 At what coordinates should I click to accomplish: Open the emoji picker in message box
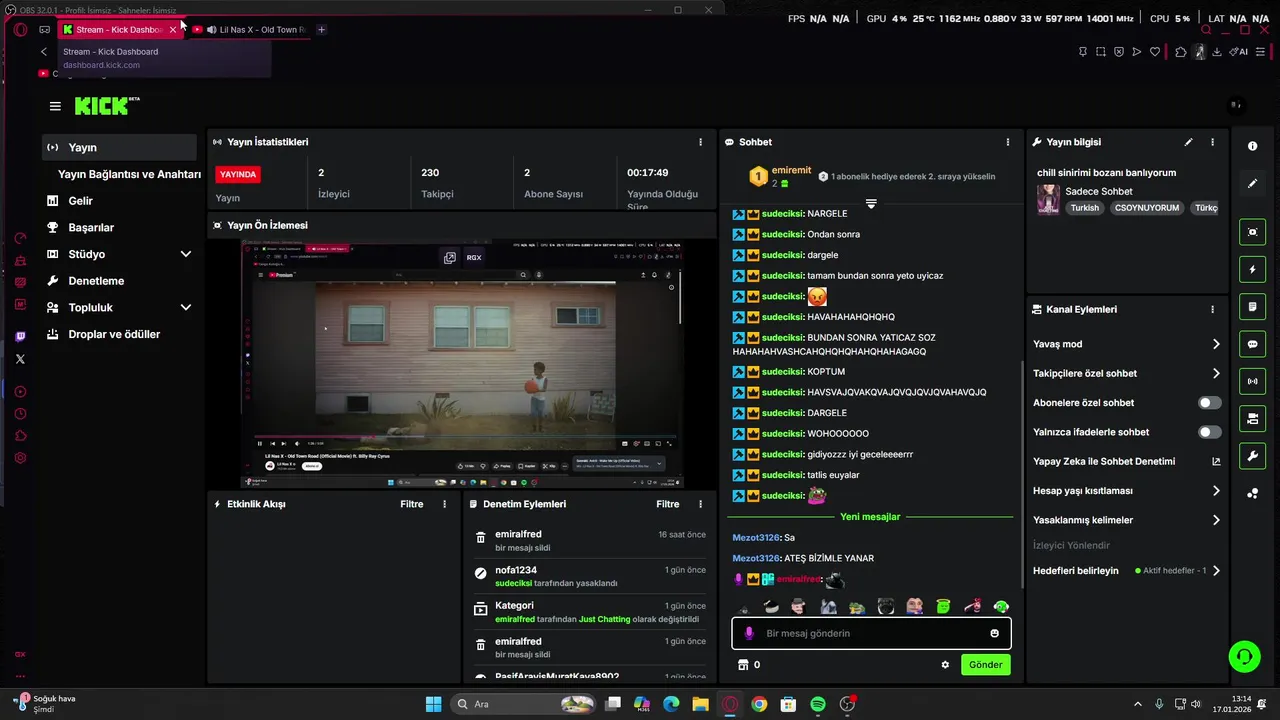[x=994, y=633]
